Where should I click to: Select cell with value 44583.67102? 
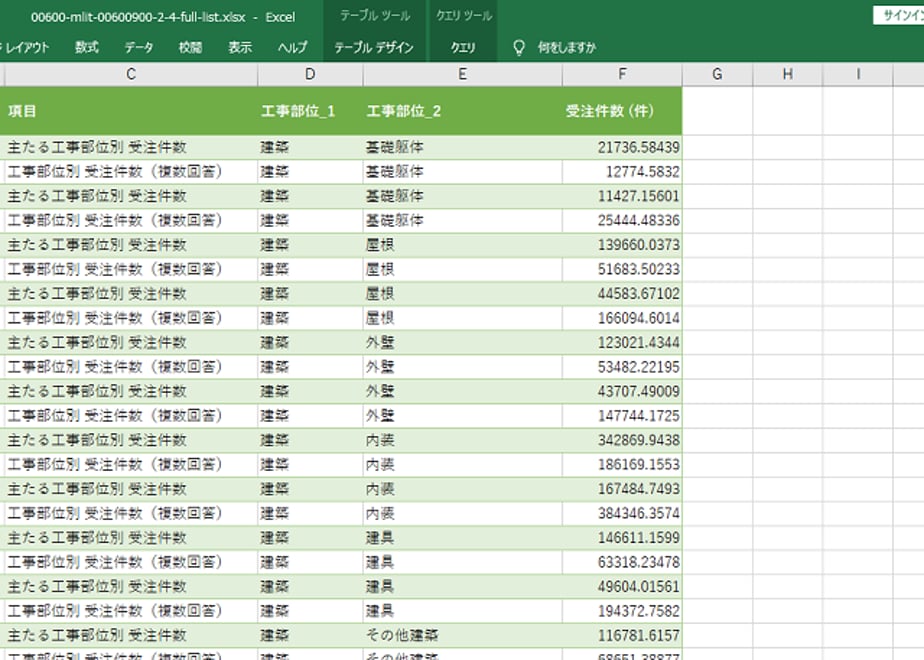pyautogui.click(x=622, y=294)
